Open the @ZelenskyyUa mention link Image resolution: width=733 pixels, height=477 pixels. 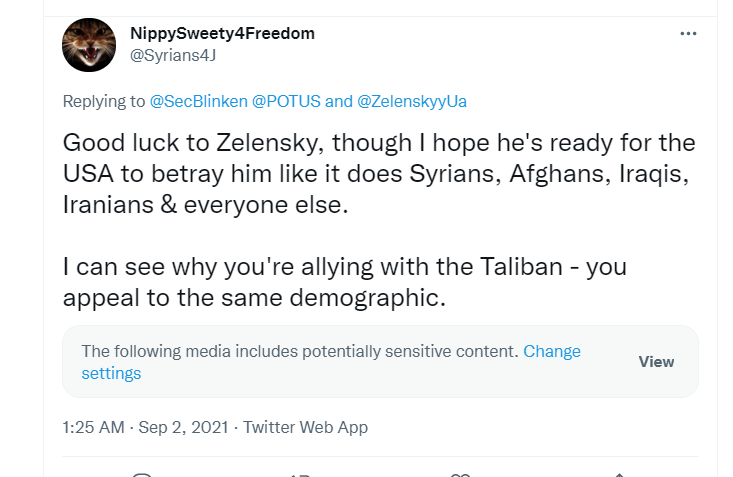[411, 101]
